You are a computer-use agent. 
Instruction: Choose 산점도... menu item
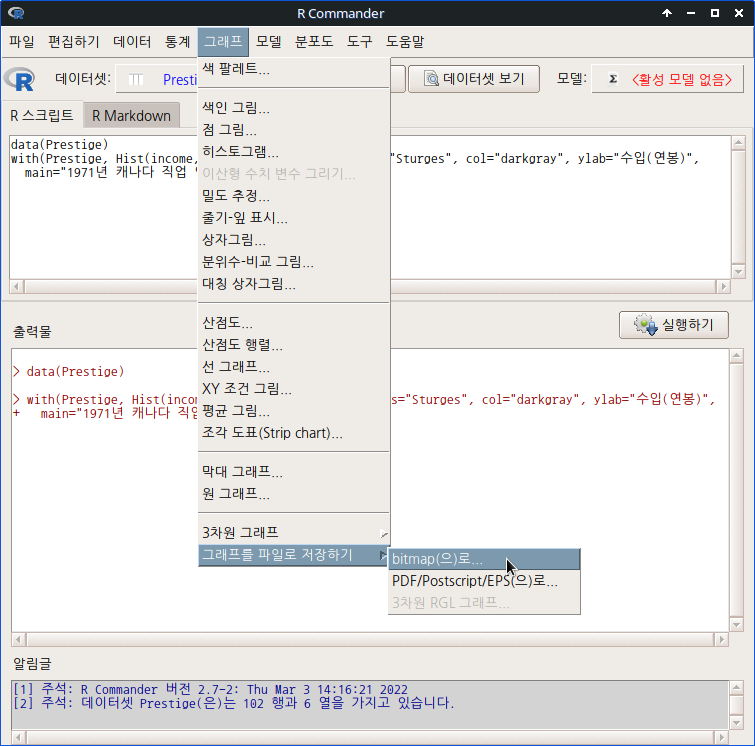pyautogui.click(x=293, y=323)
